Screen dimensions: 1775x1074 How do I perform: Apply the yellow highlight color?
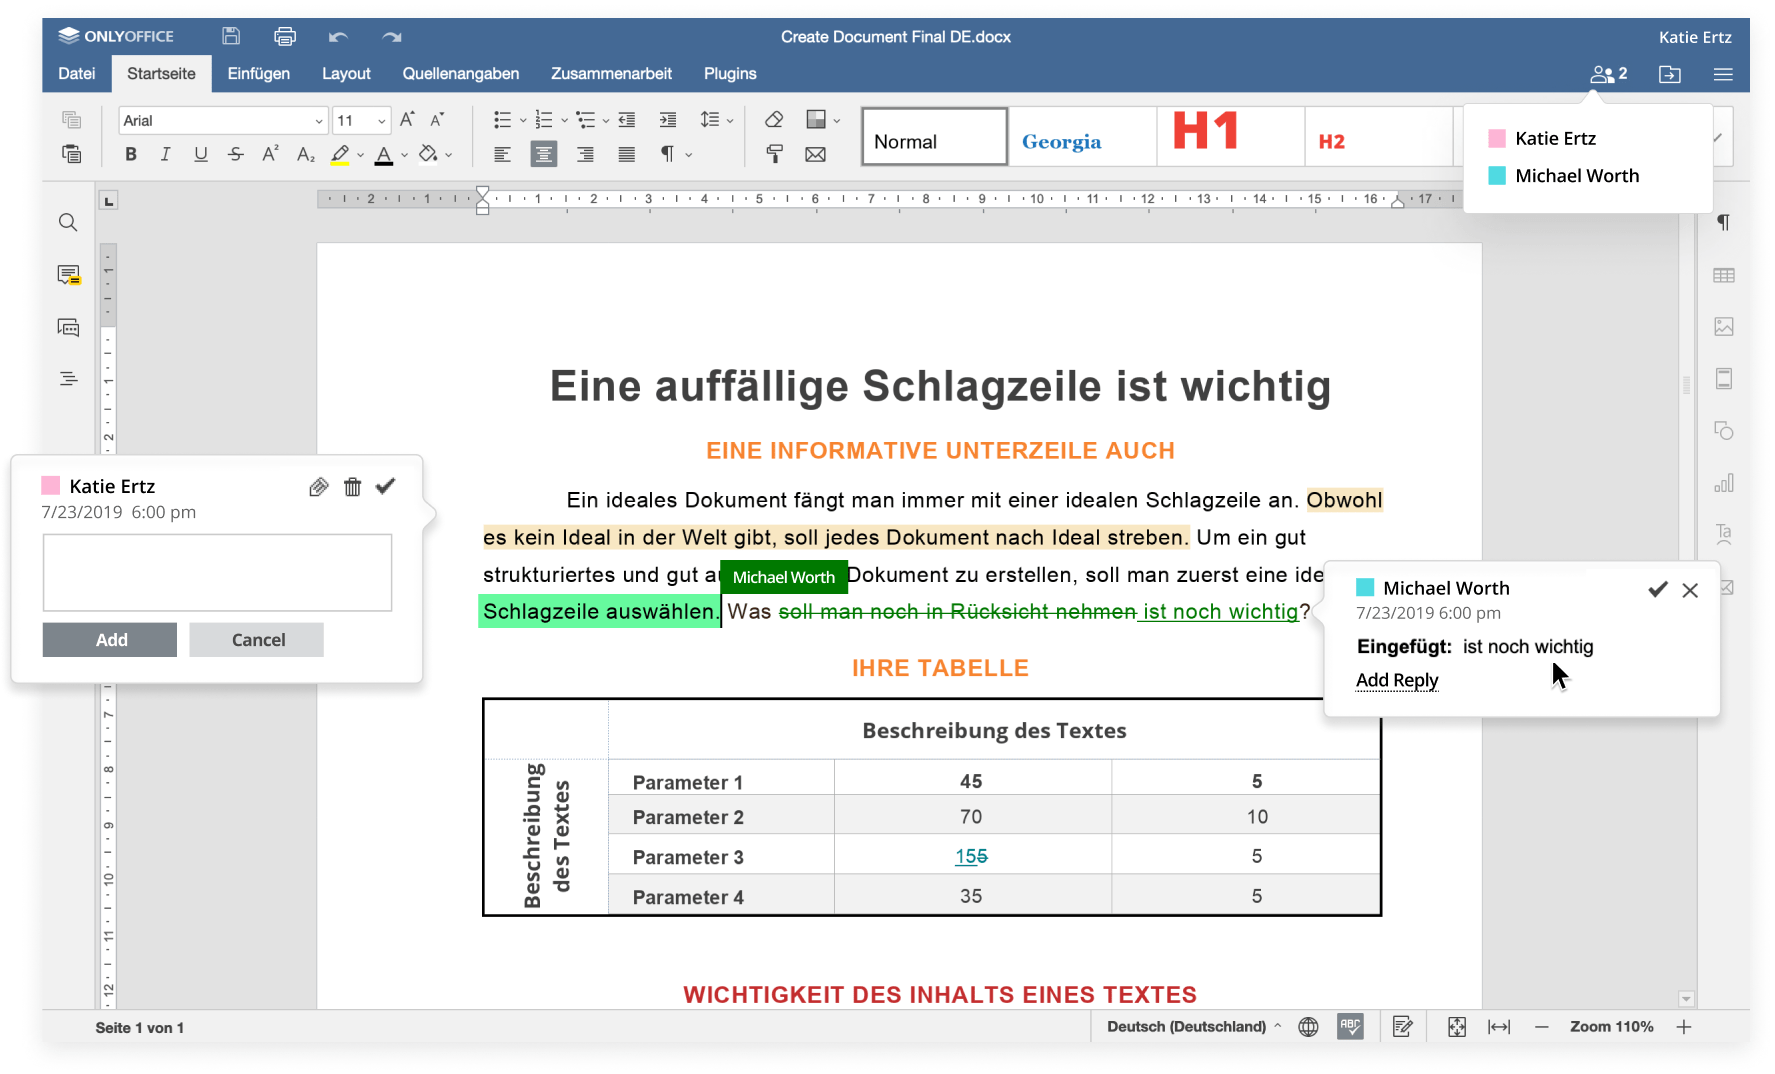[x=340, y=154]
